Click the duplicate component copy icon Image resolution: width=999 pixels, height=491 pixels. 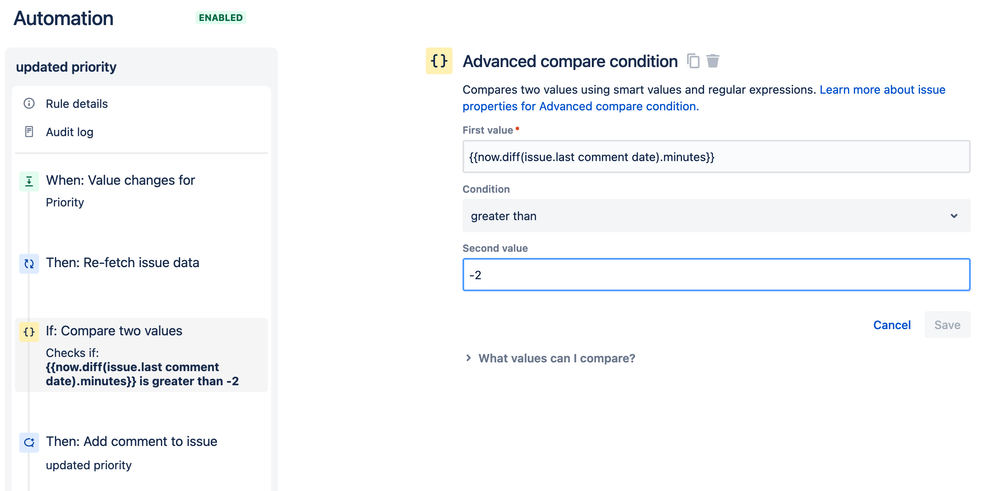[693, 61]
